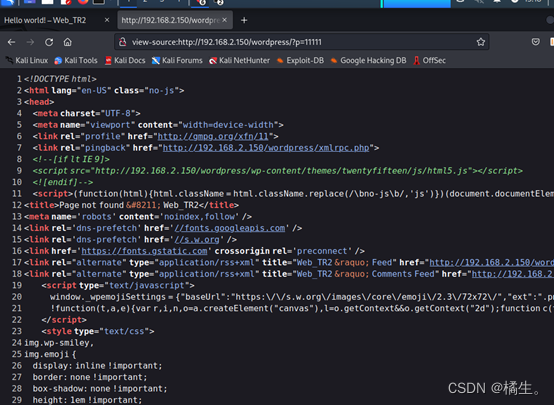Open the OffSec bookmark
The width and height of the screenshot is (554, 405).
(430, 60)
